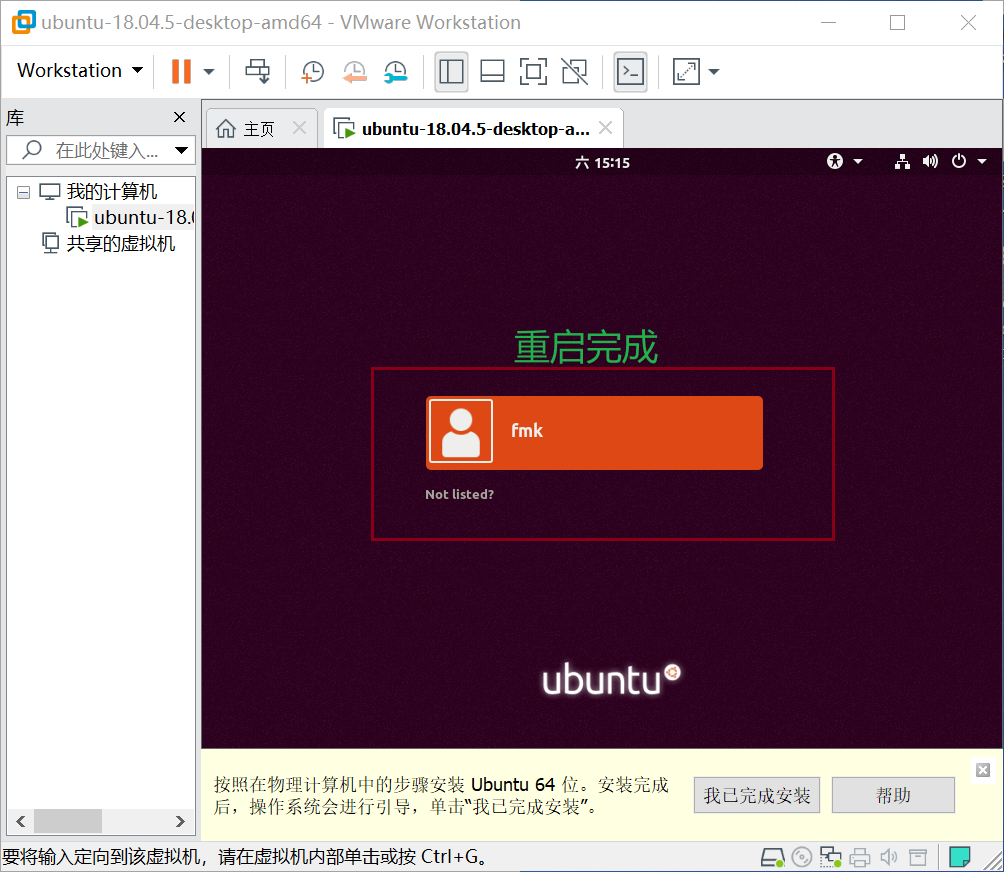The height and width of the screenshot is (872, 1004).
Task: Click the message log icon in status bar
Action: tap(959, 857)
